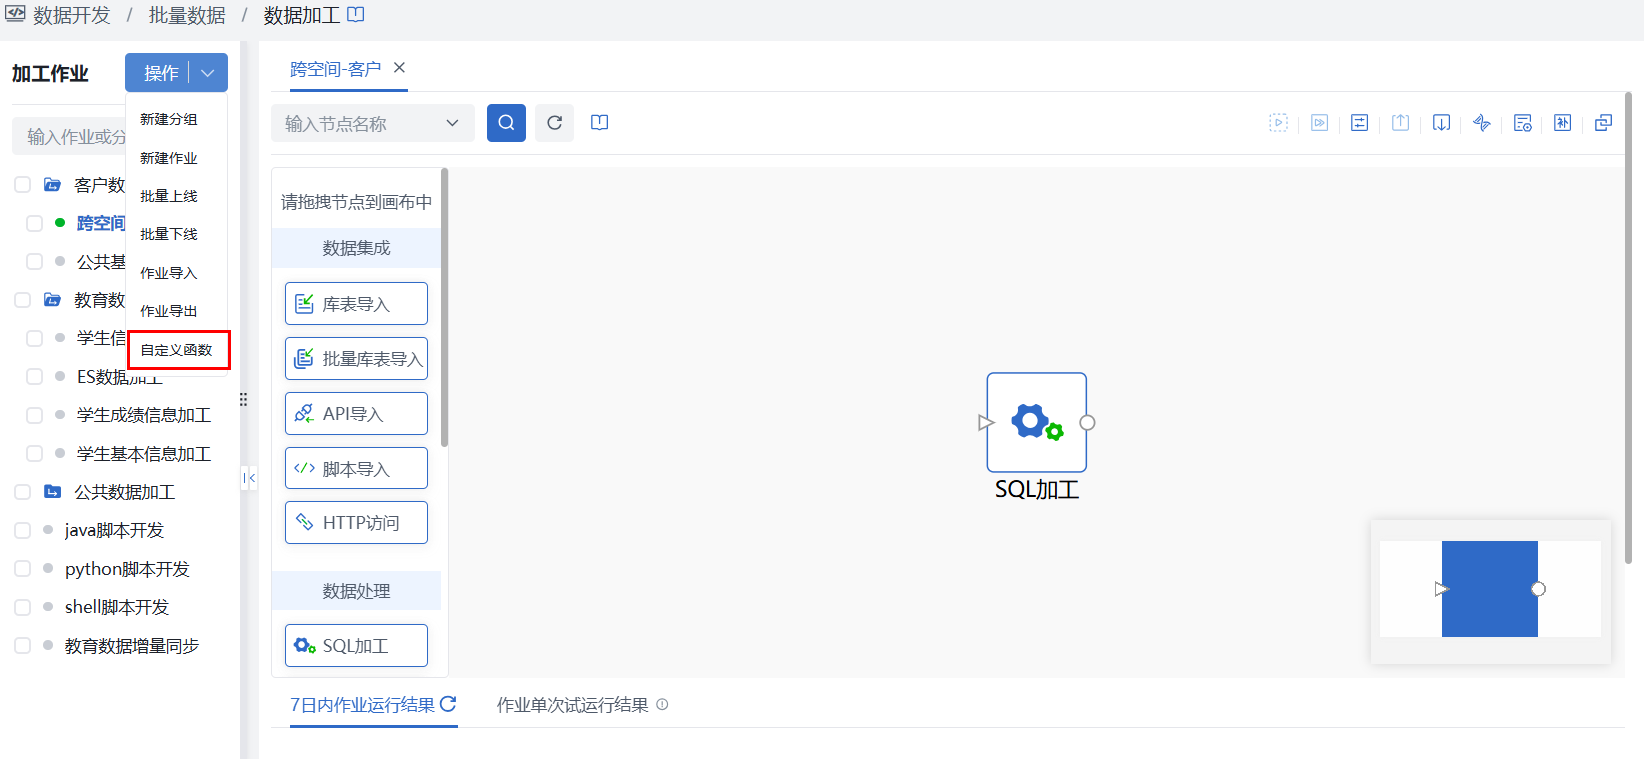This screenshot has width=1644, height=759.
Task: Select the 跨空间-客户 tab
Action: (335, 69)
